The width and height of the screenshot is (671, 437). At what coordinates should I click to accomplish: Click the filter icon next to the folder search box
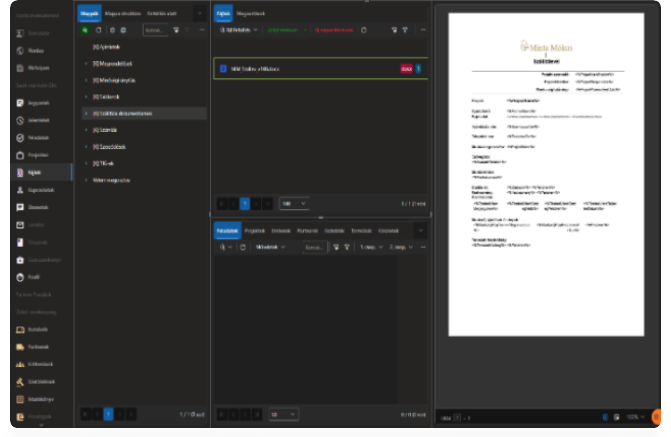click(x=176, y=30)
